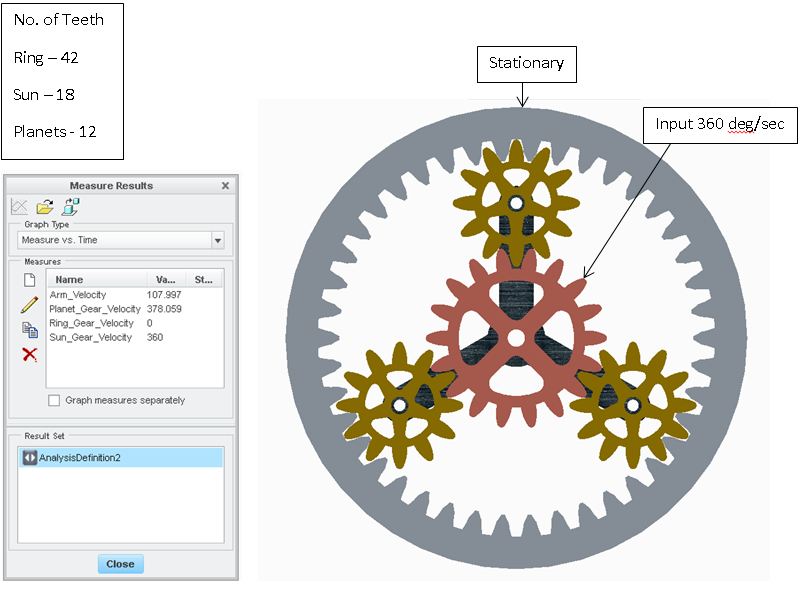Screen dimensions: 802x591
Task: Edit selected measure with pencil icon
Action: [30, 305]
